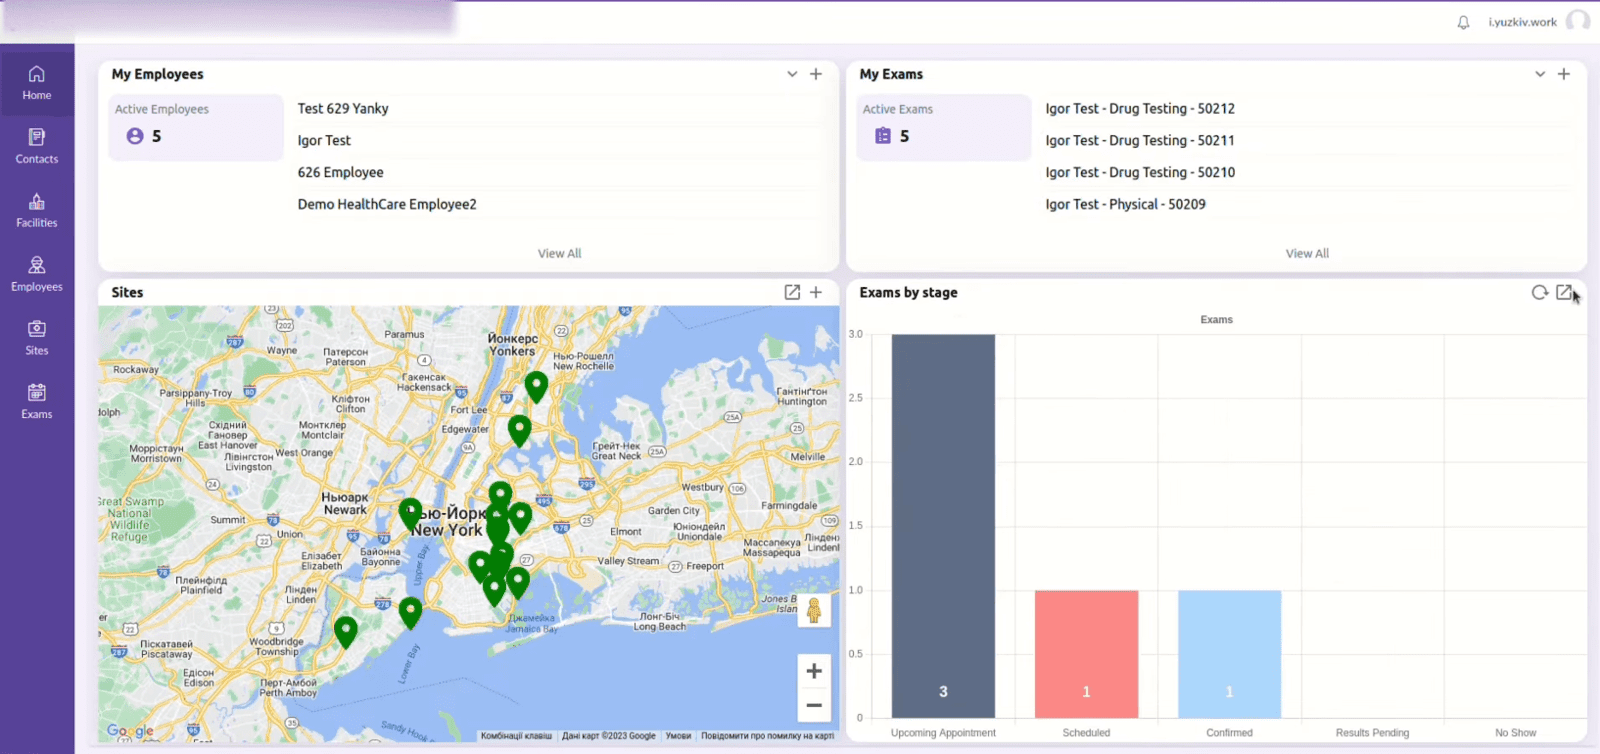Viewport: 1600px width, 754px height.
Task: Collapse the My Exams panel chevron
Action: 1540,74
